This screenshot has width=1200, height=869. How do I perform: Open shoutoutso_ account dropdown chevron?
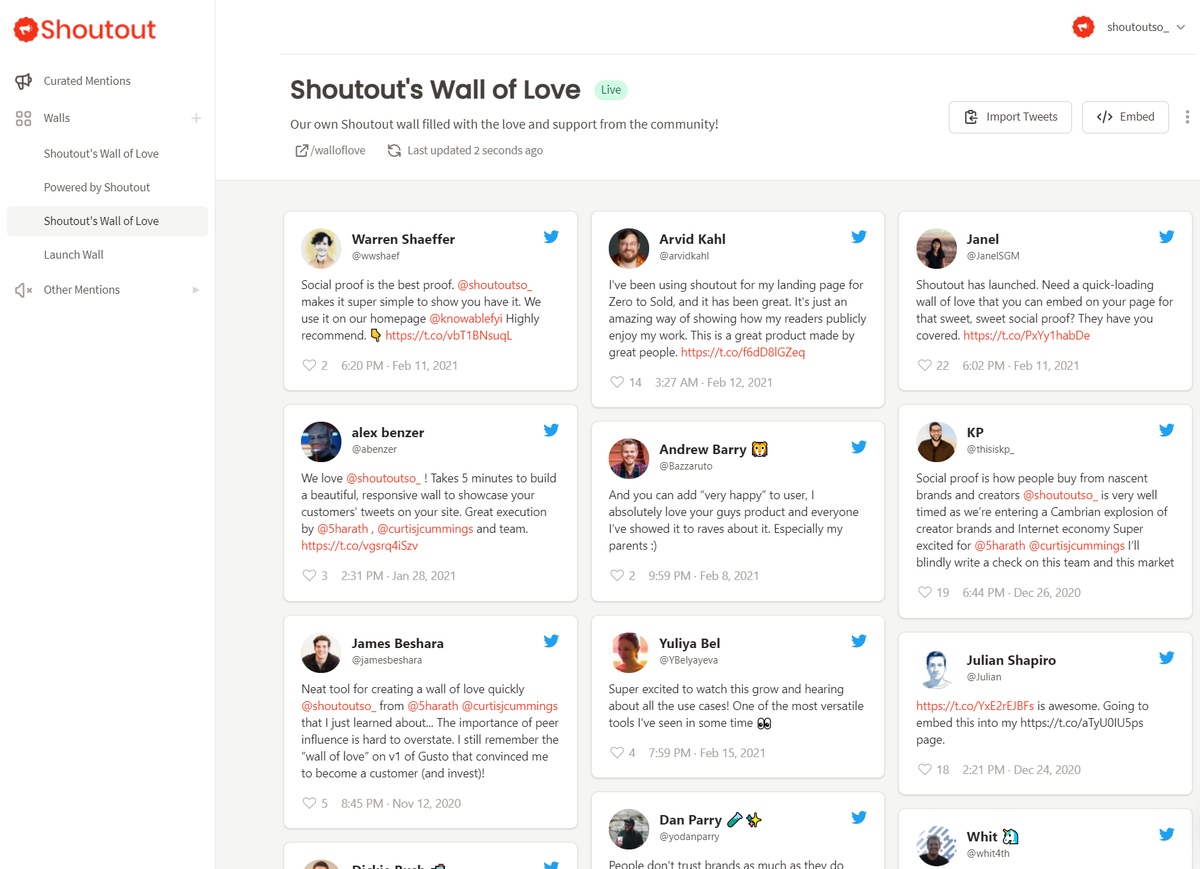coord(1181,28)
